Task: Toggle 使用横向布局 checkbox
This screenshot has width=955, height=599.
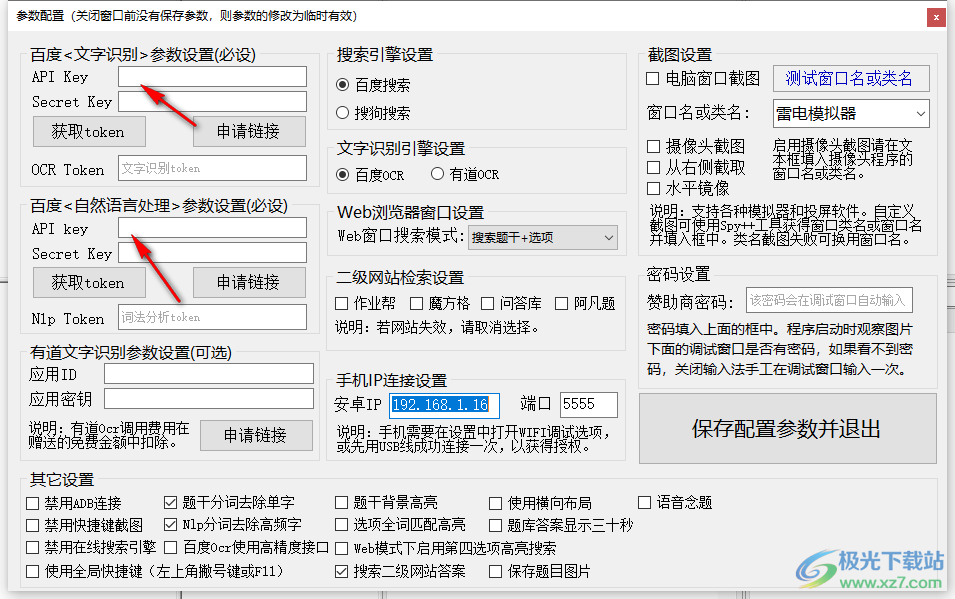Action: click(496, 503)
